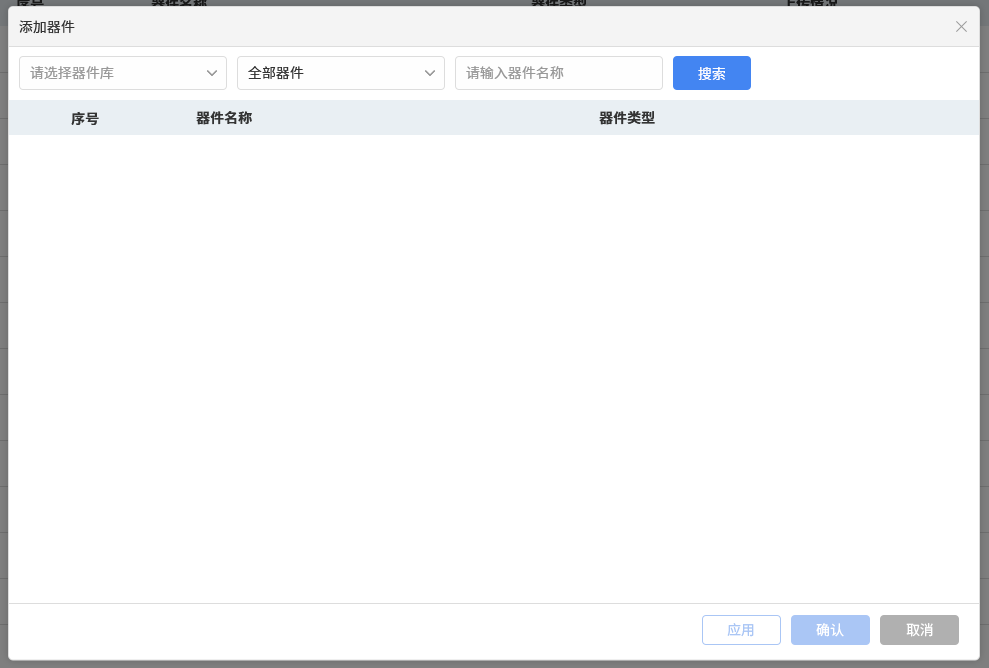Click the 序号 column header
Viewport: 989px width, 668px height.
tap(85, 119)
